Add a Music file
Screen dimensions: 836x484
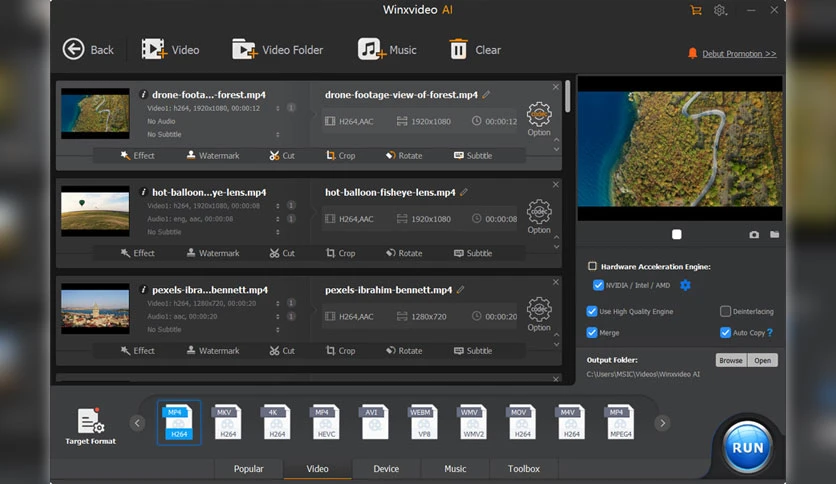[x=387, y=50]
